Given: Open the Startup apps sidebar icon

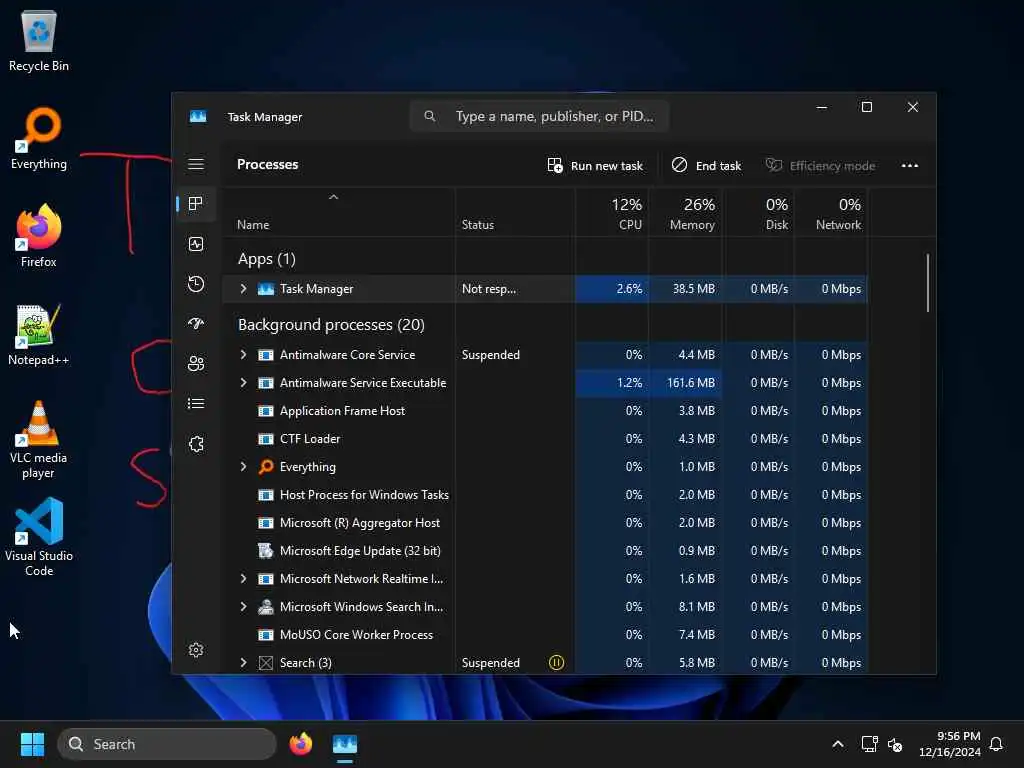Looking at the screenshot, I should coord(196,324).
